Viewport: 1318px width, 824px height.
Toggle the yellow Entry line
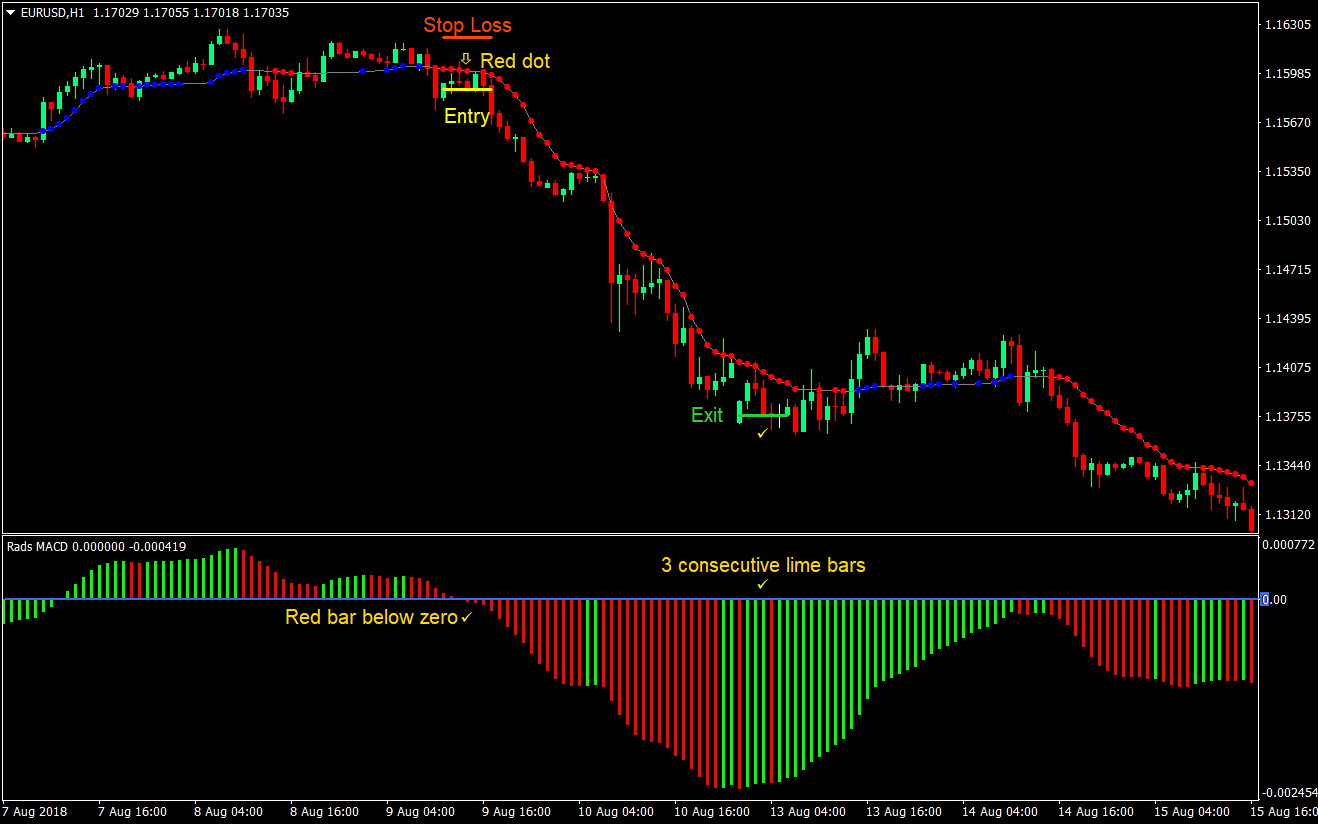[466, 89]
